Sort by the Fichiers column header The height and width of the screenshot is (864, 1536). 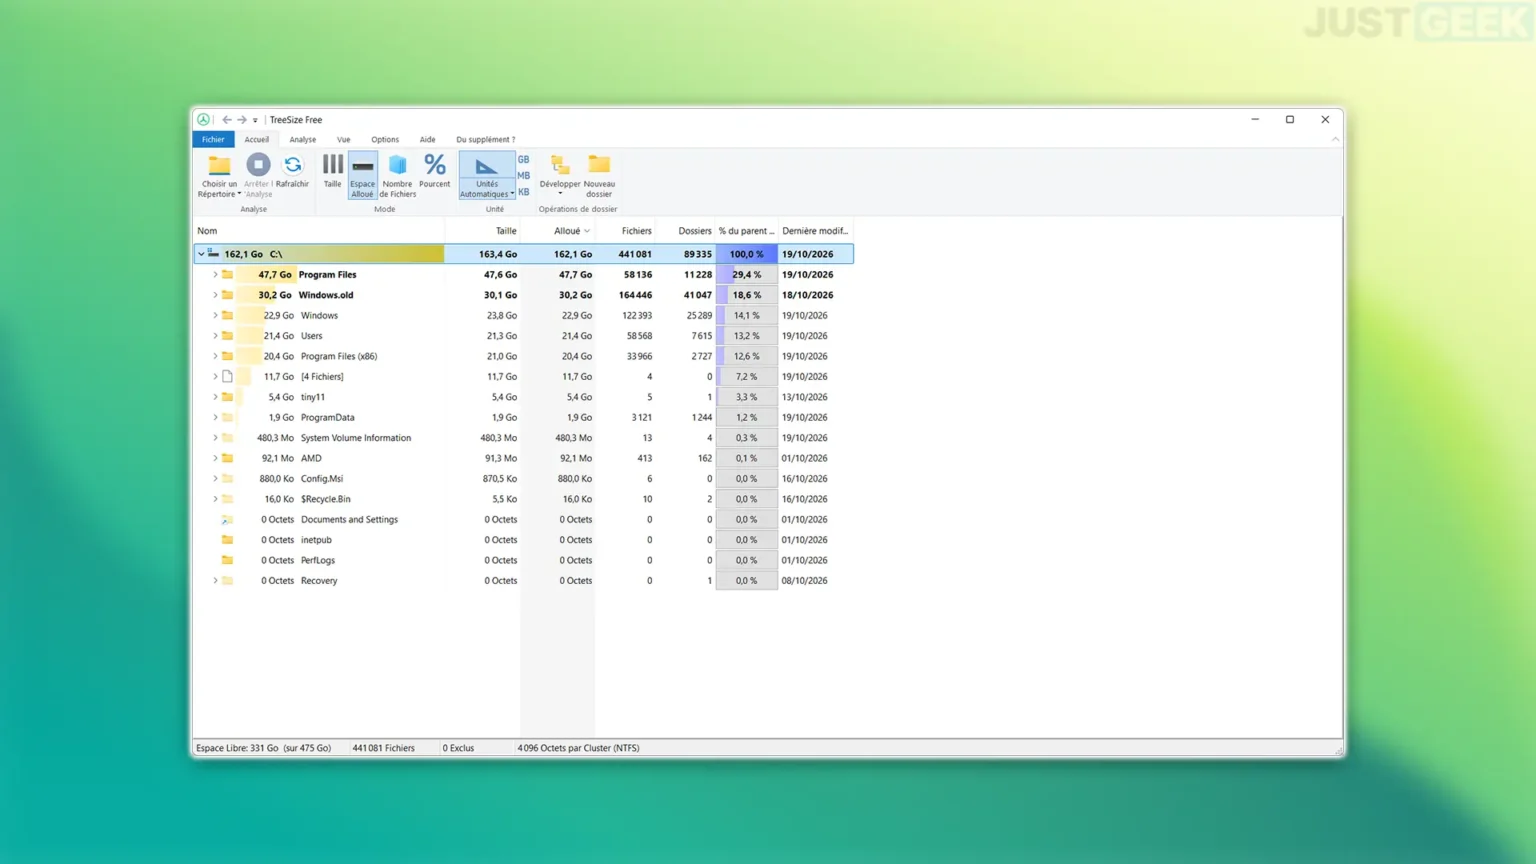click(626, 231)
